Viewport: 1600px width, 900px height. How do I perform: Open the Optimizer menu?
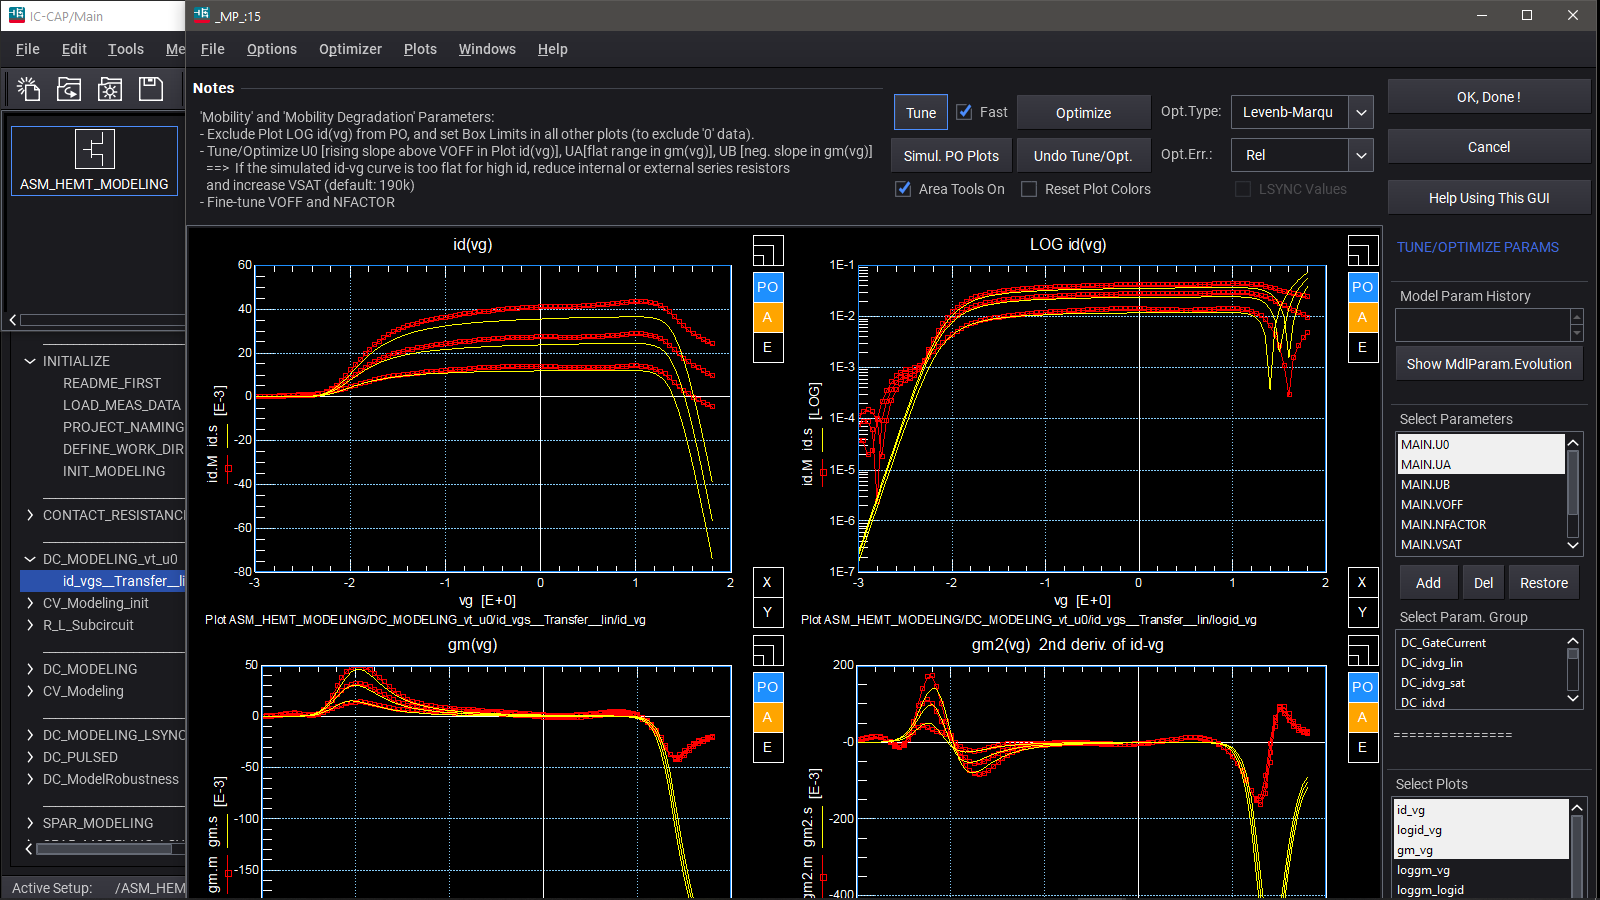coord(350,49)
